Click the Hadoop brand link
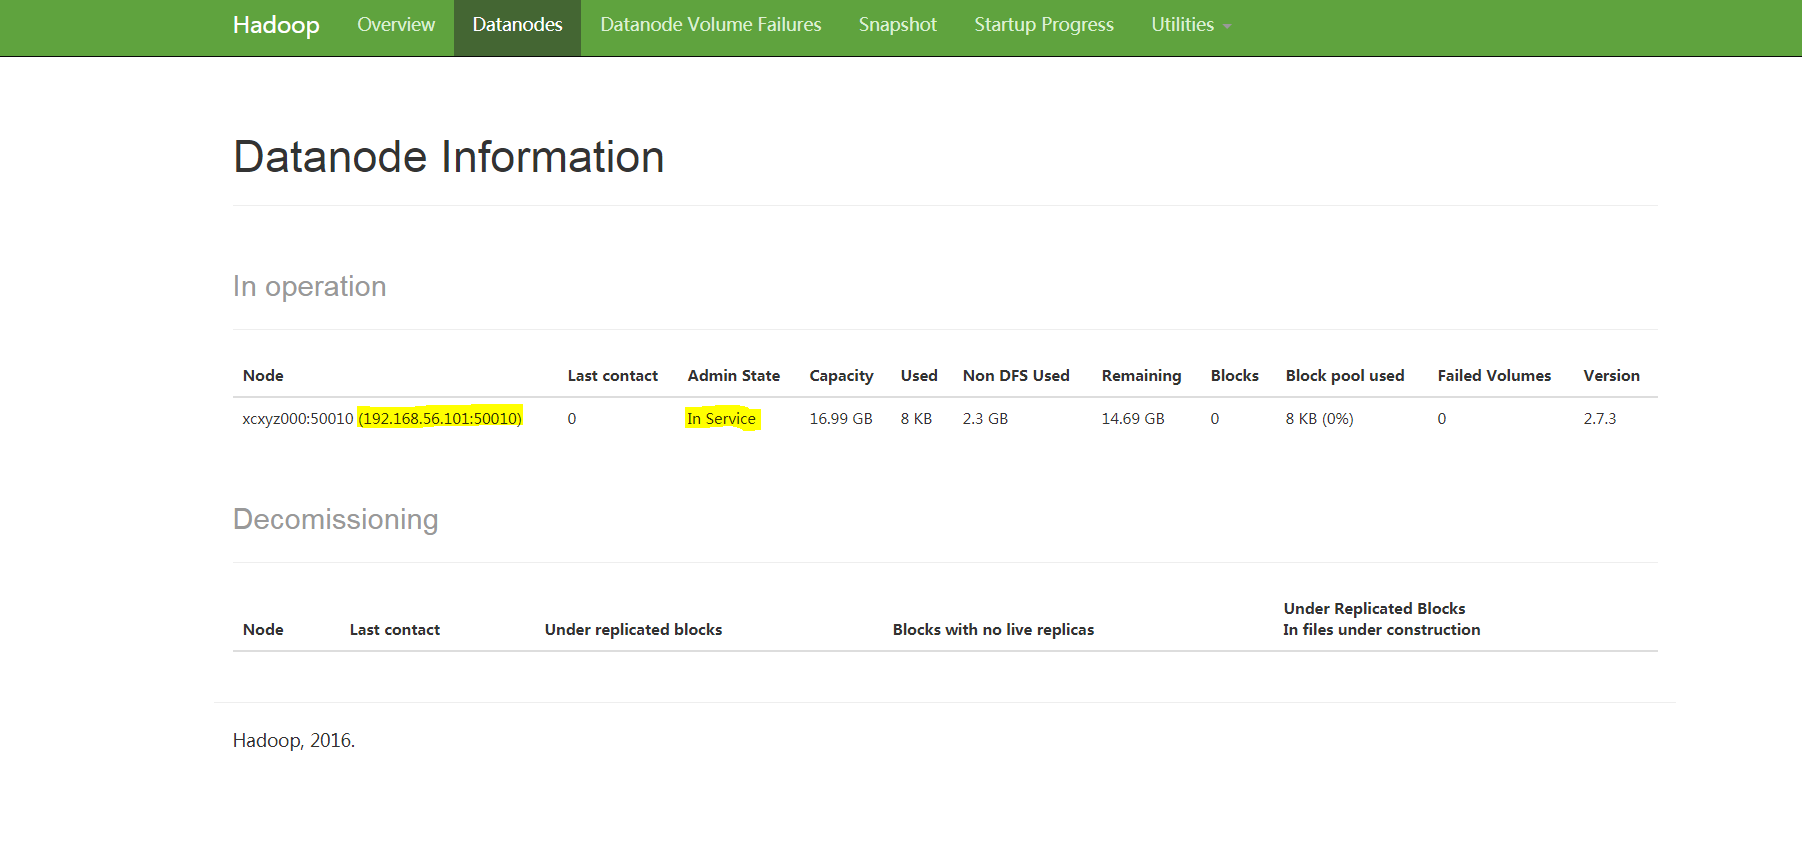 coord(276,25)
